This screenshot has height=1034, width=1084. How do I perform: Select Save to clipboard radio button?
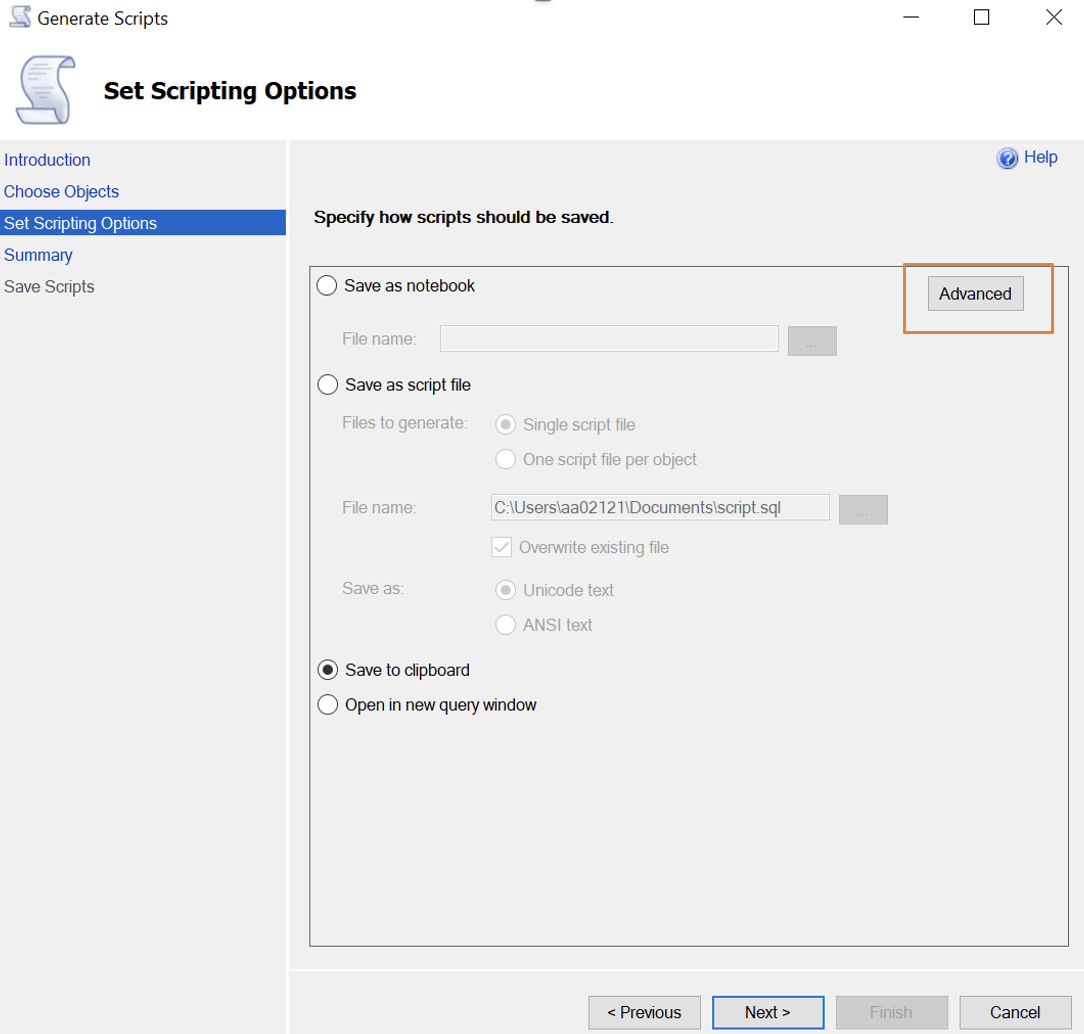(327, 670)
